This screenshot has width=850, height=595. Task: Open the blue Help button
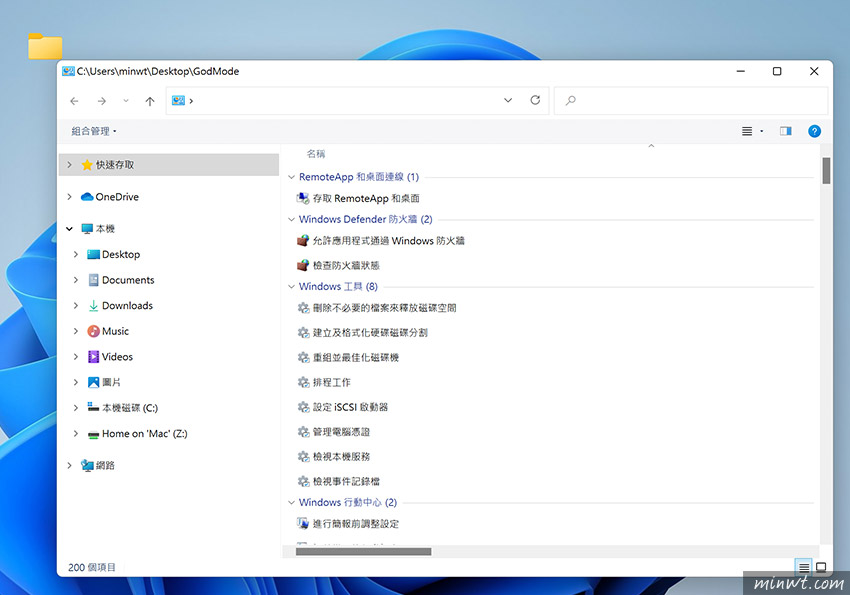click(814, 131)
